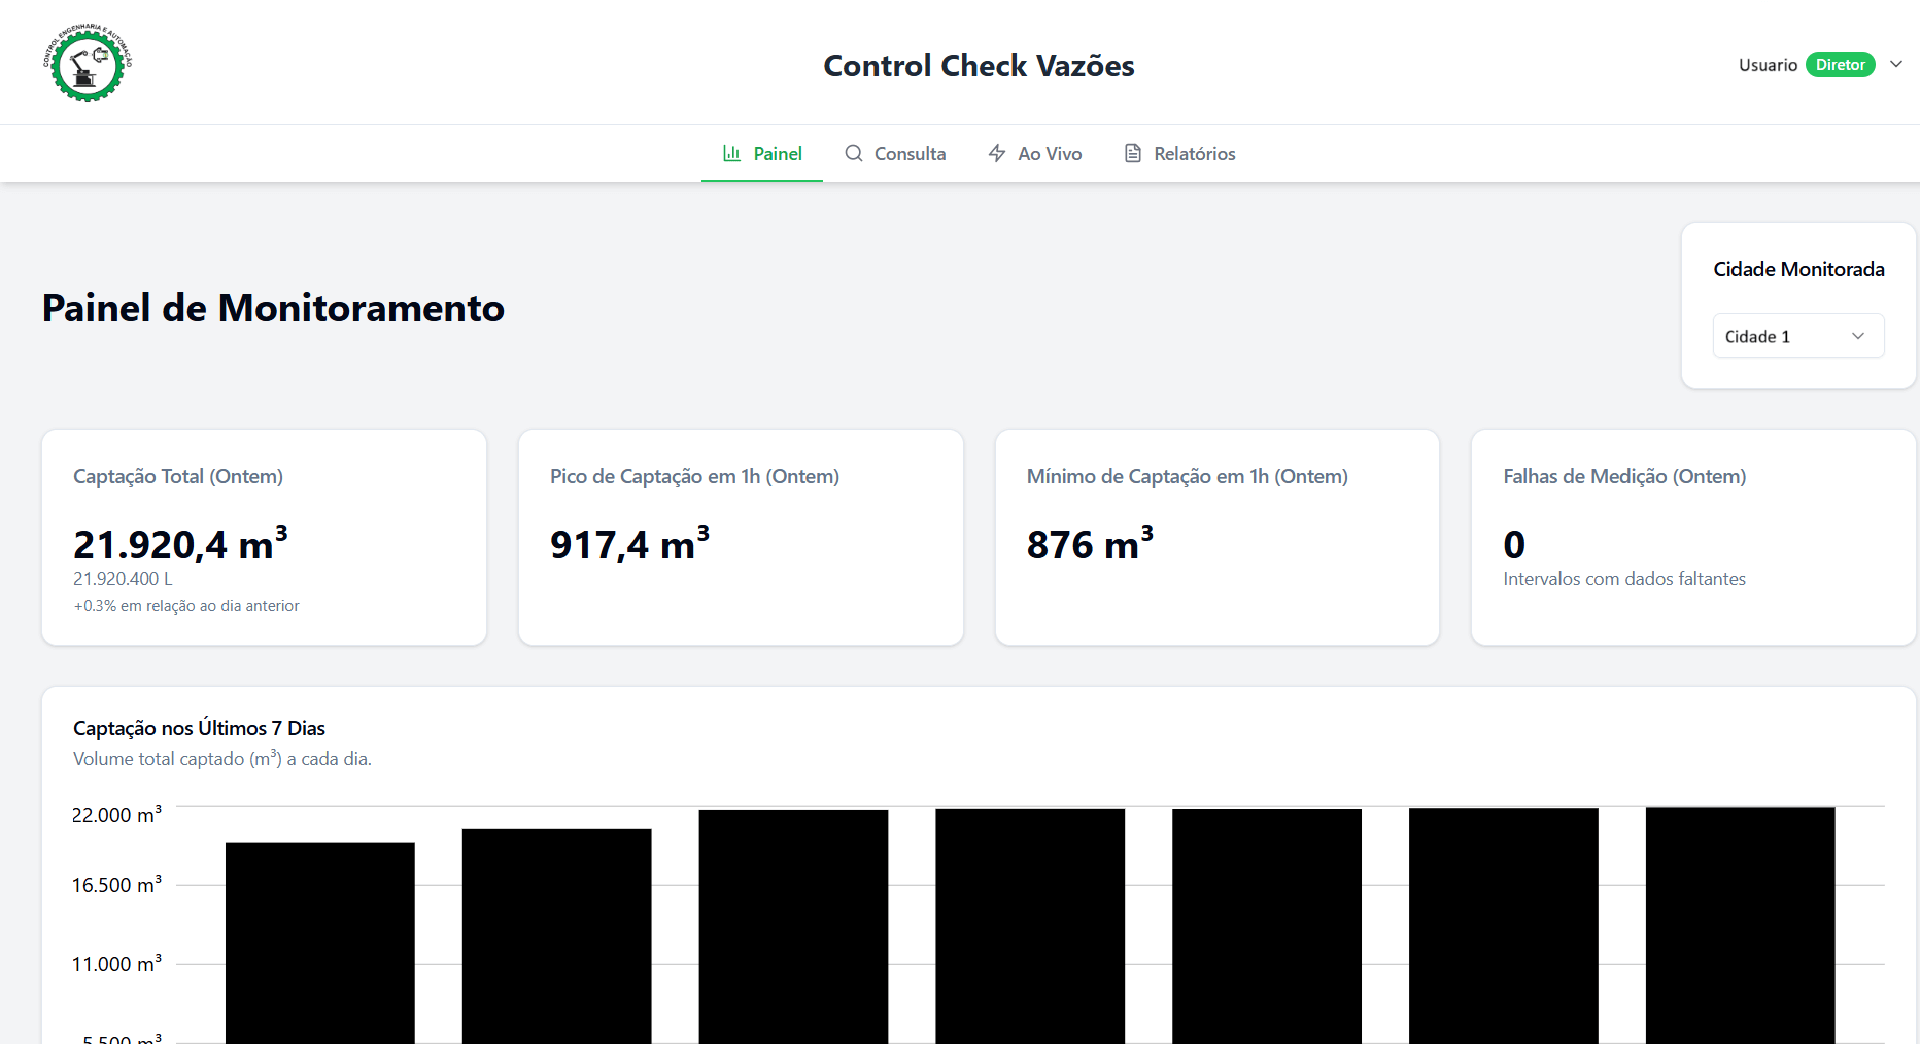Click the first bar in the chart
Screen dimensions: 1921x1051
coord(320,944)
